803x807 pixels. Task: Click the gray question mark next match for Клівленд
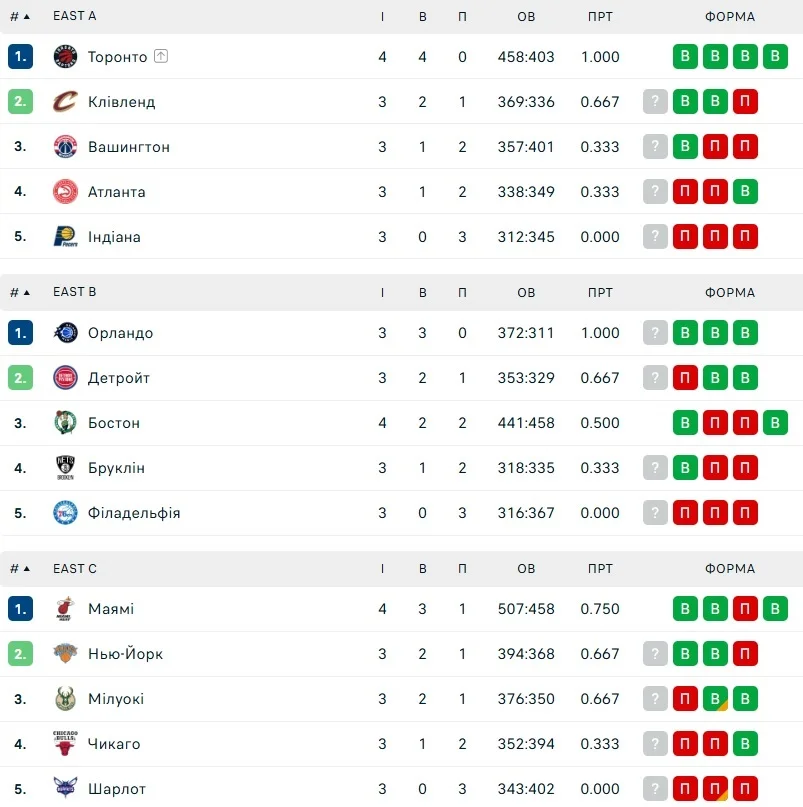tap(655, 102)
